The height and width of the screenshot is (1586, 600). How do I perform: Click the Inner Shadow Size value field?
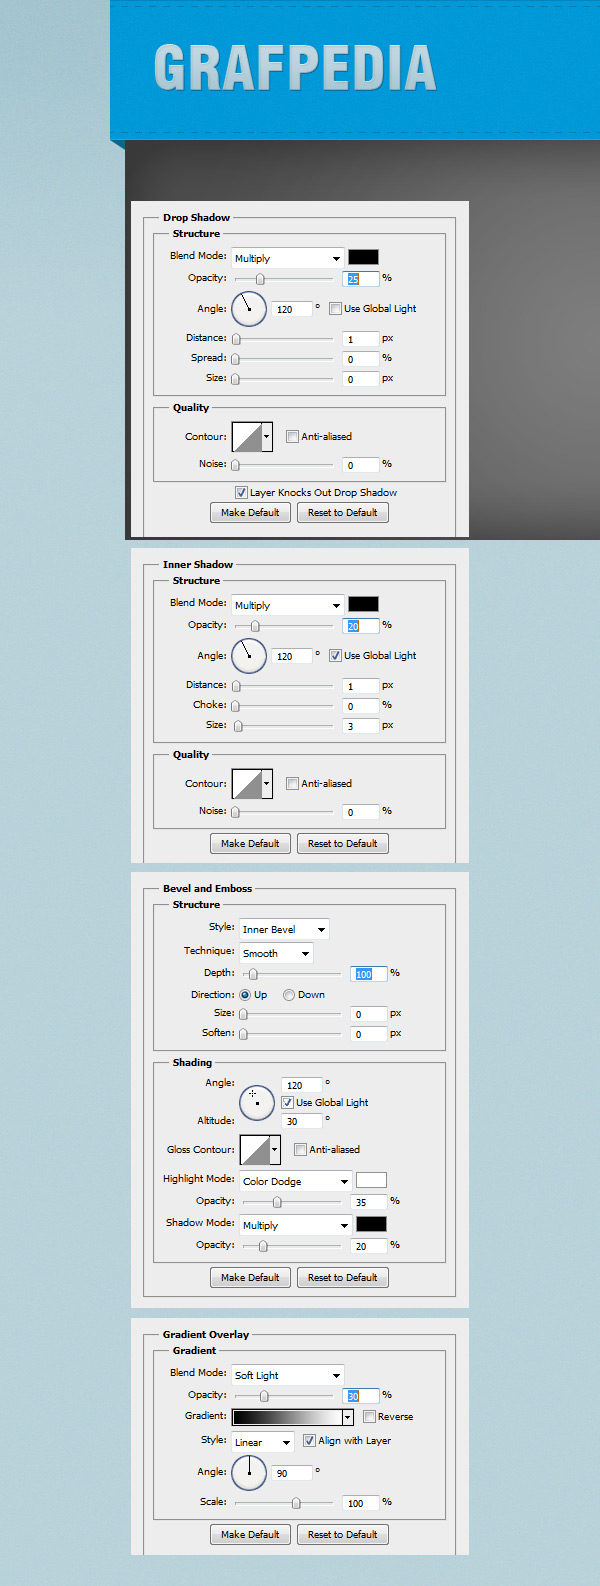pos(361,726)
